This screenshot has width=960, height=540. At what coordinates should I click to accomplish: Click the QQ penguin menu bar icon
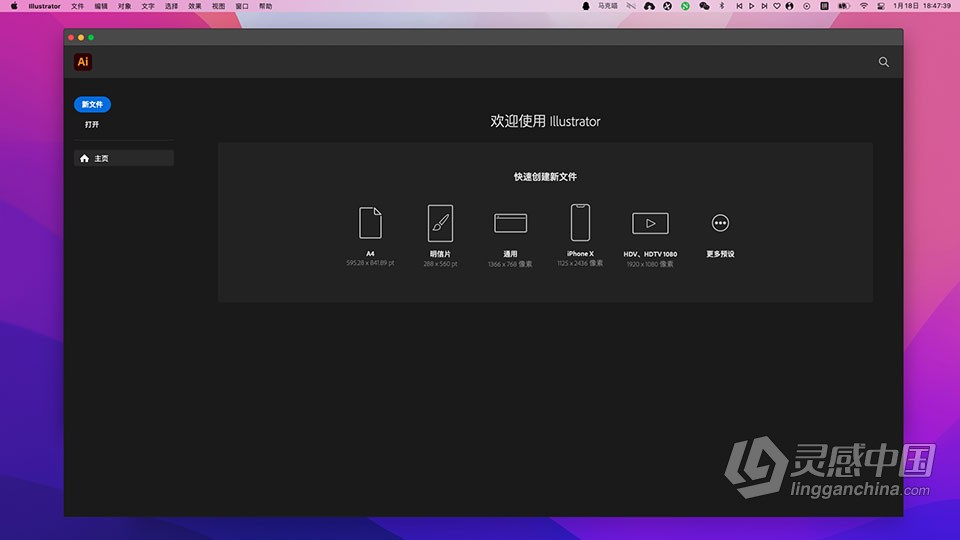pyautogui.click(x=586, y=6)
